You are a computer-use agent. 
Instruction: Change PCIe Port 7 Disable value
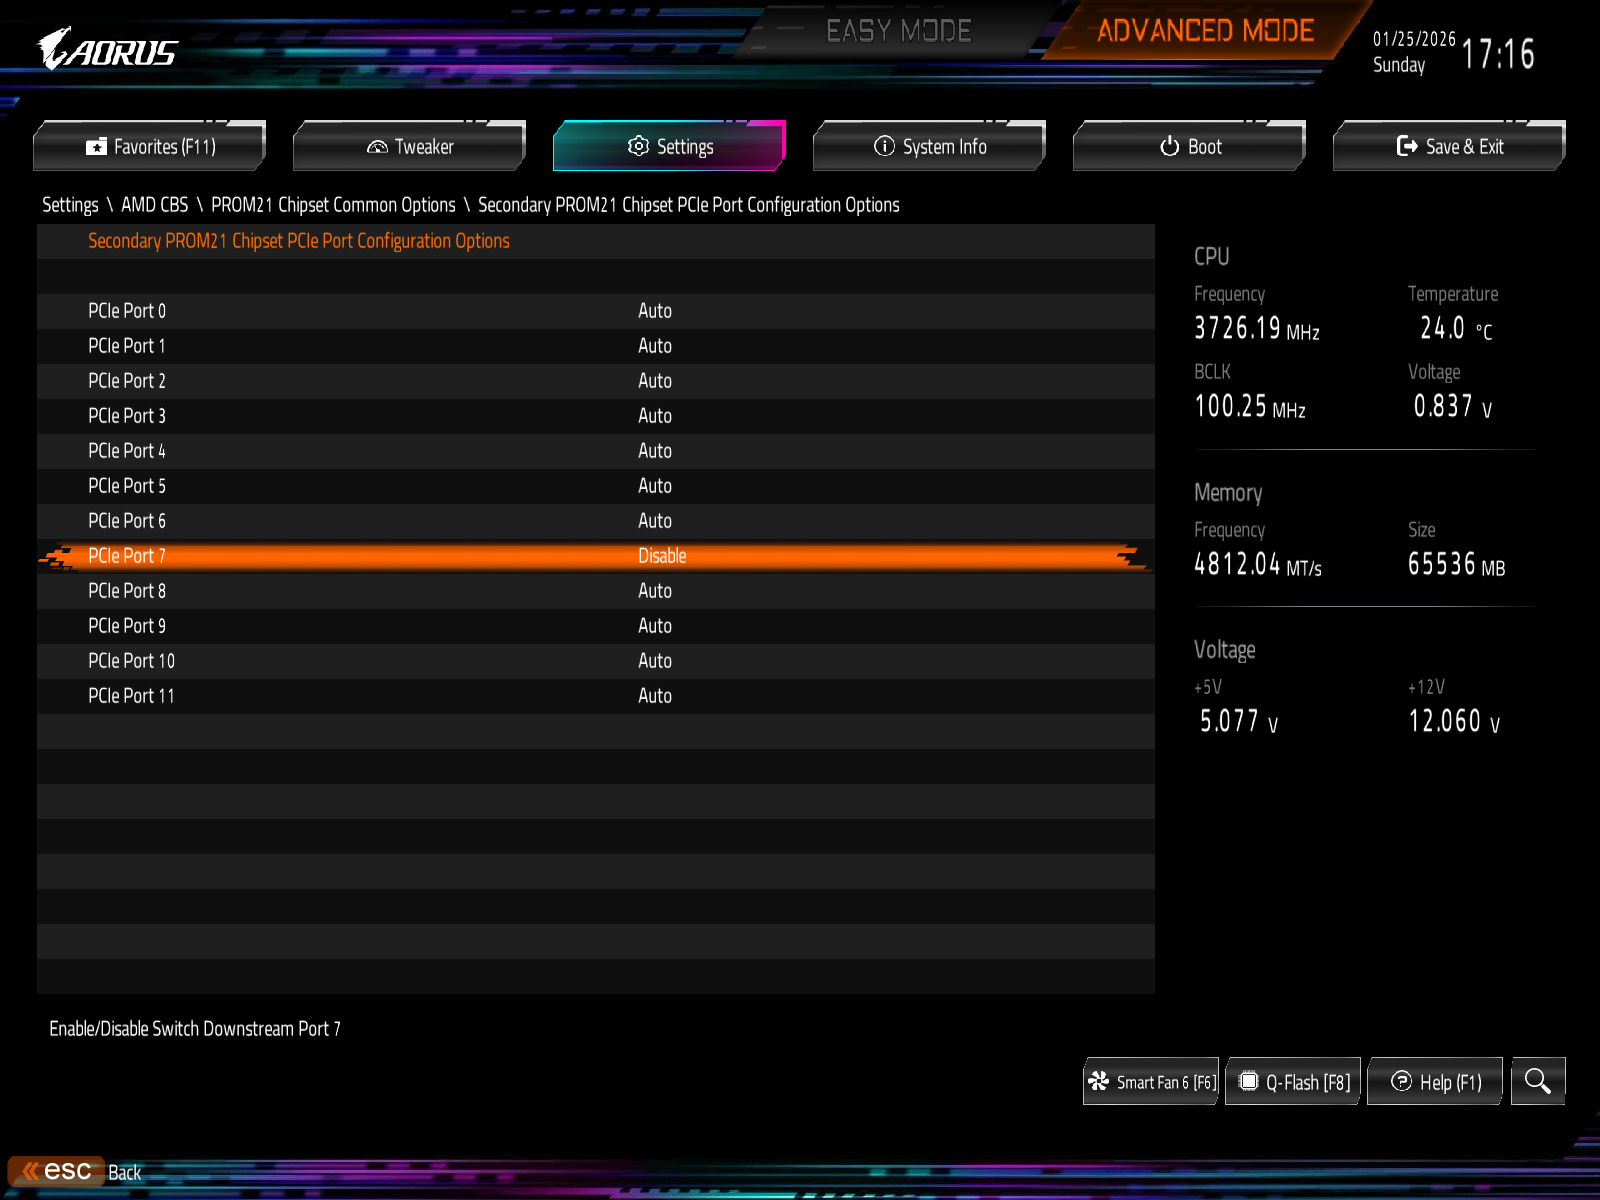tap(662, 556)
